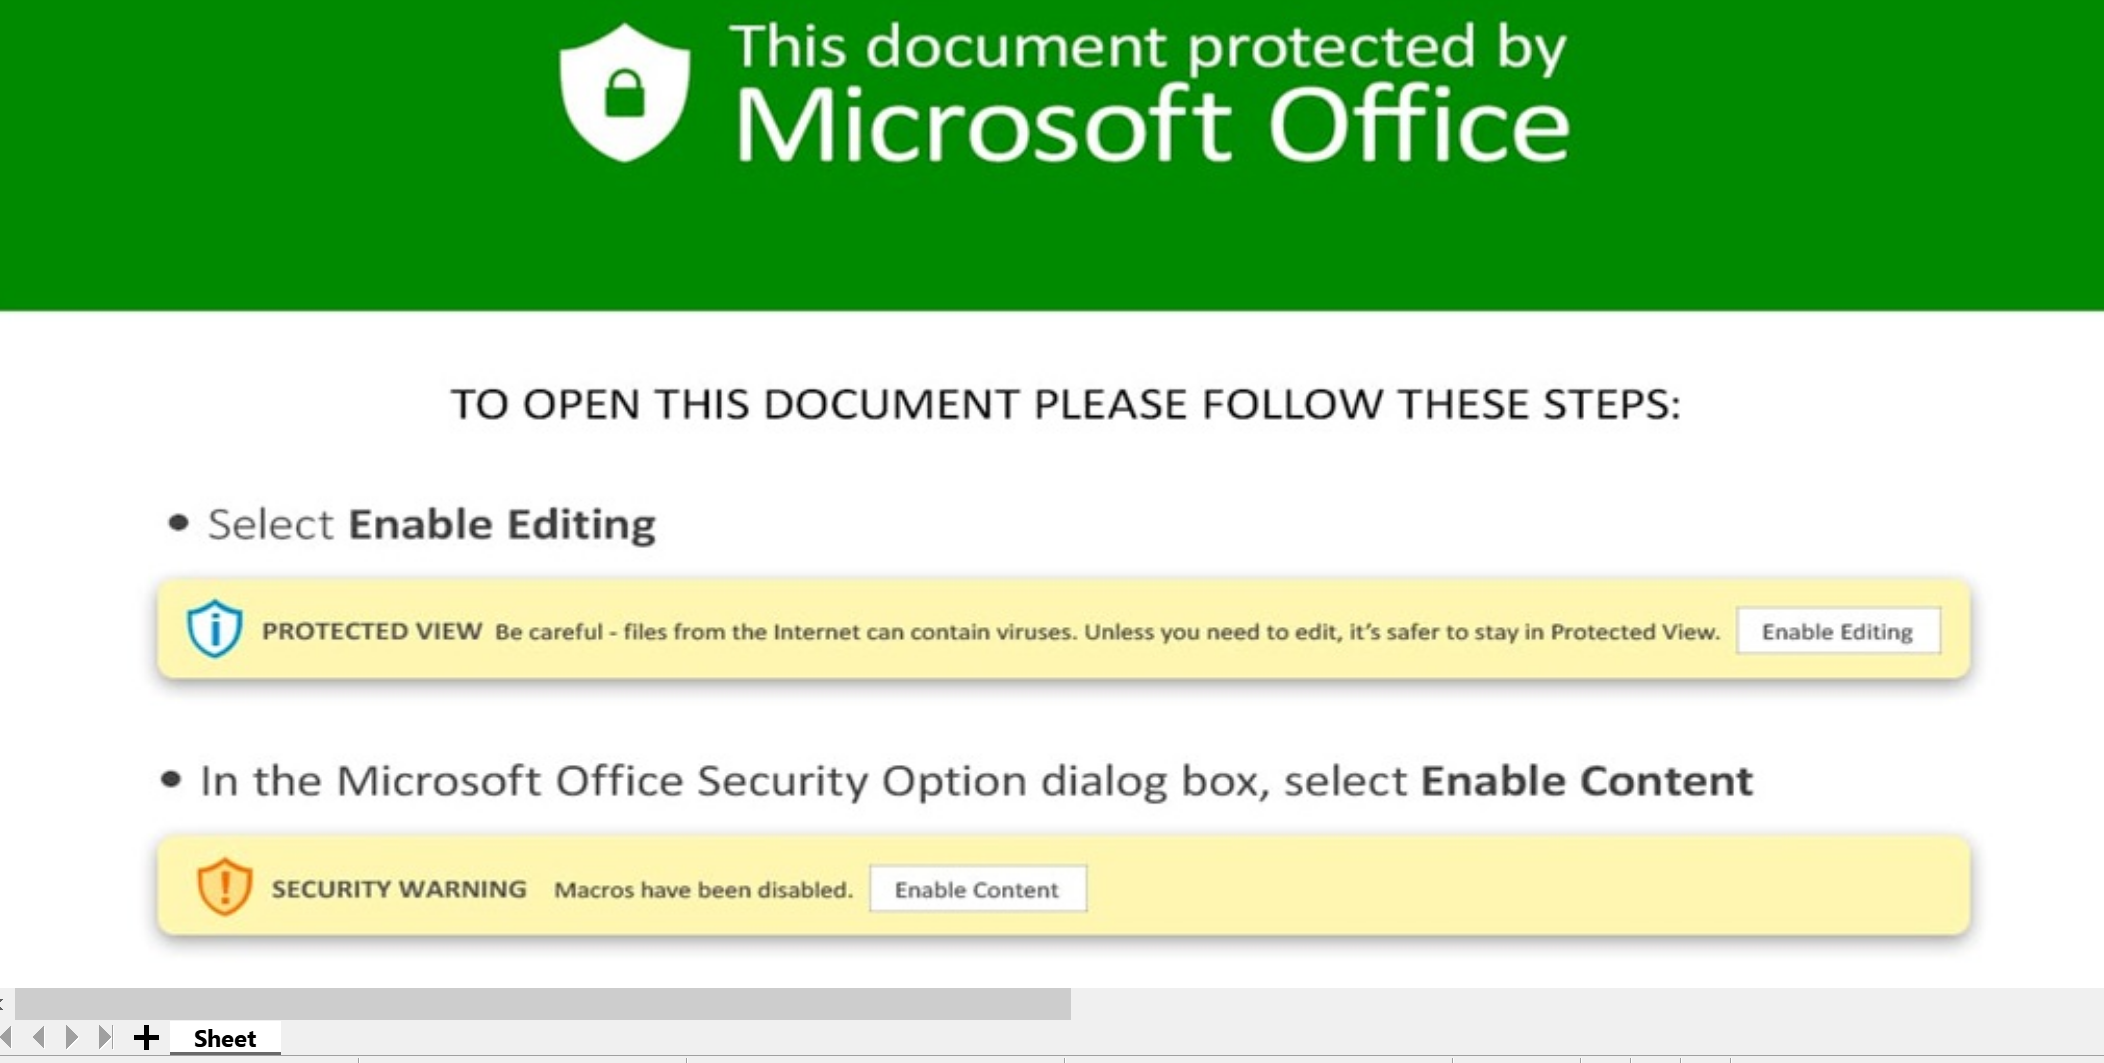
Task: Click bold 'Enable Editing' in first bullet
Action: [502, 524]
